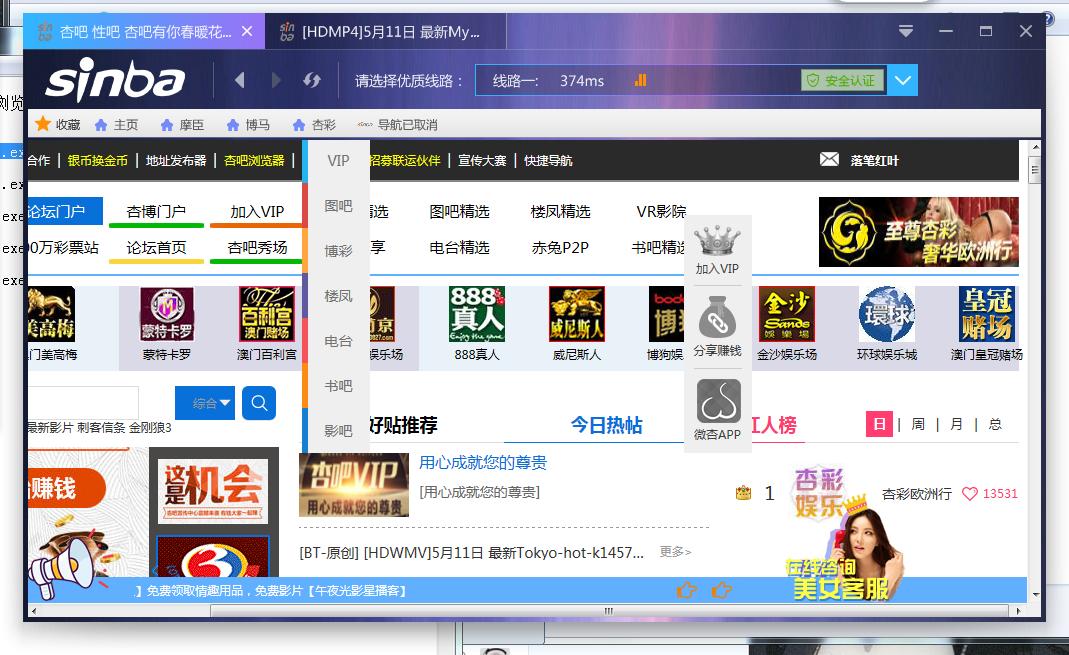Click the browser back arrow icon

(x=239, y=80)
